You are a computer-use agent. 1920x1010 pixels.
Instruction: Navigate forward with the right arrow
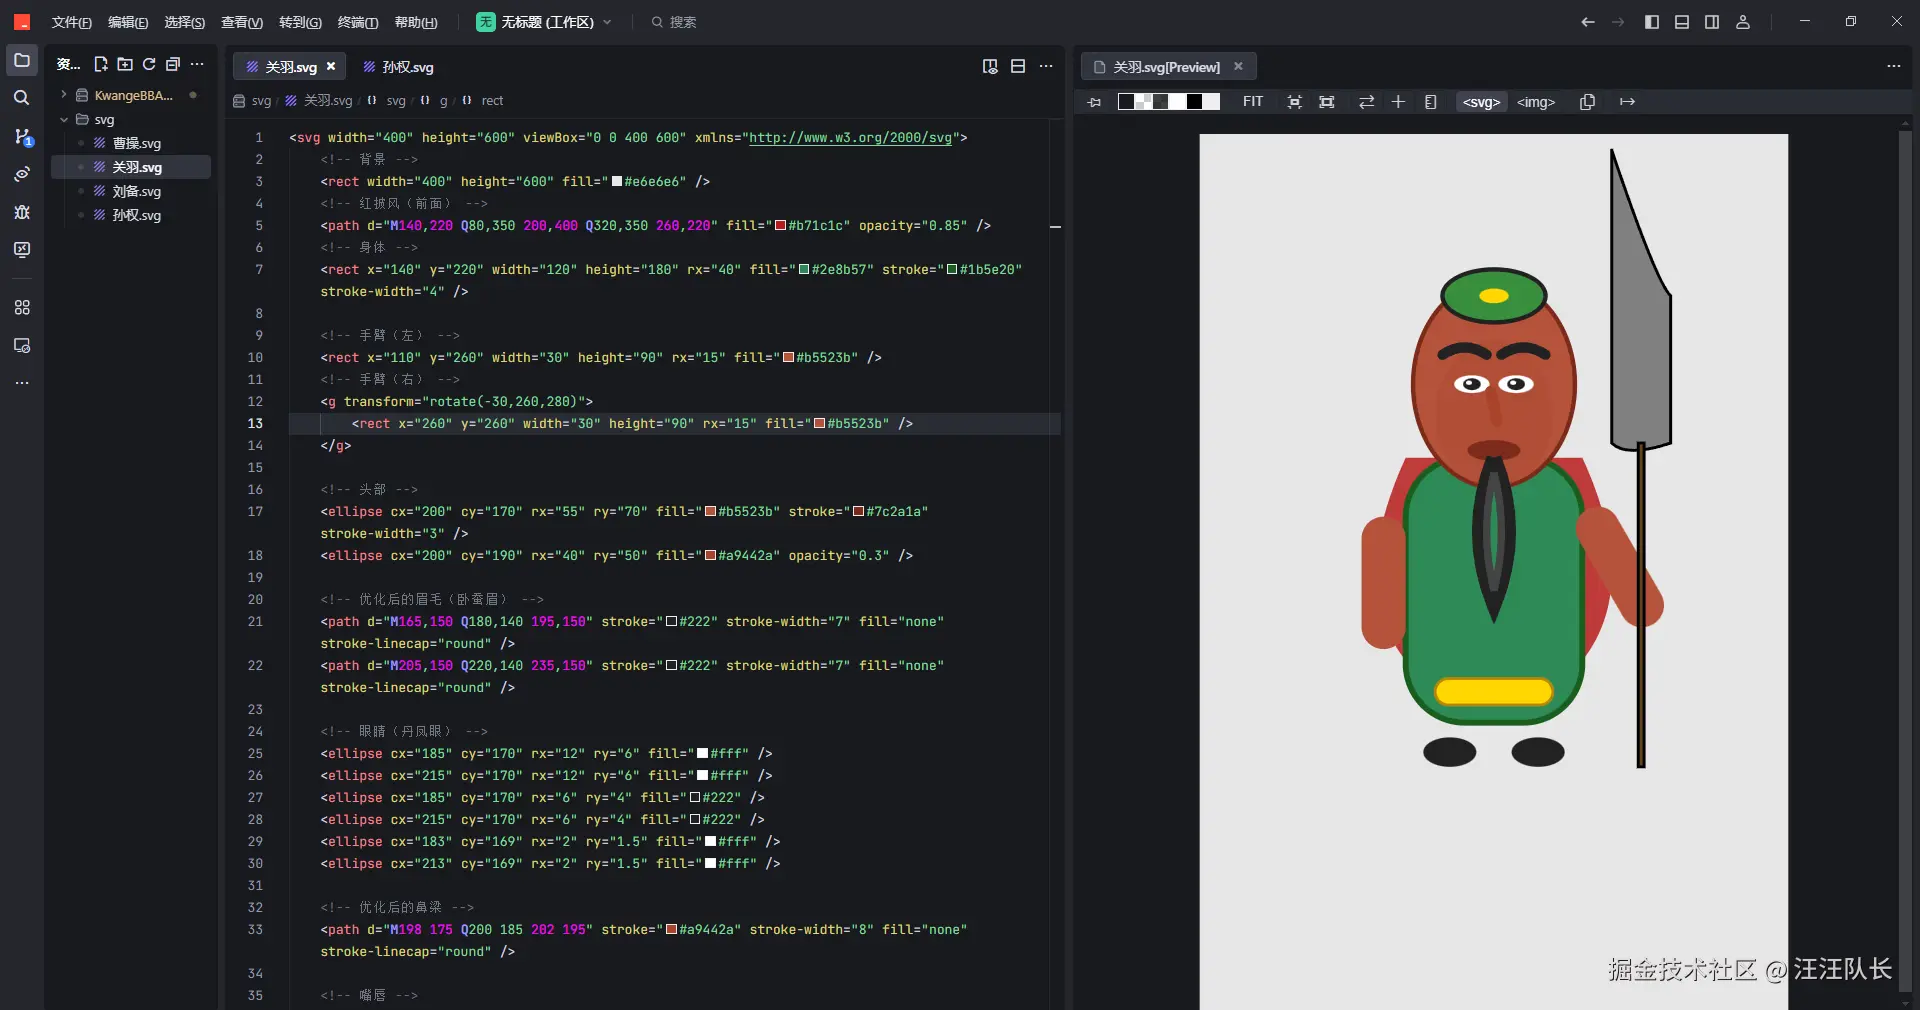click(x=1618, y=22)
